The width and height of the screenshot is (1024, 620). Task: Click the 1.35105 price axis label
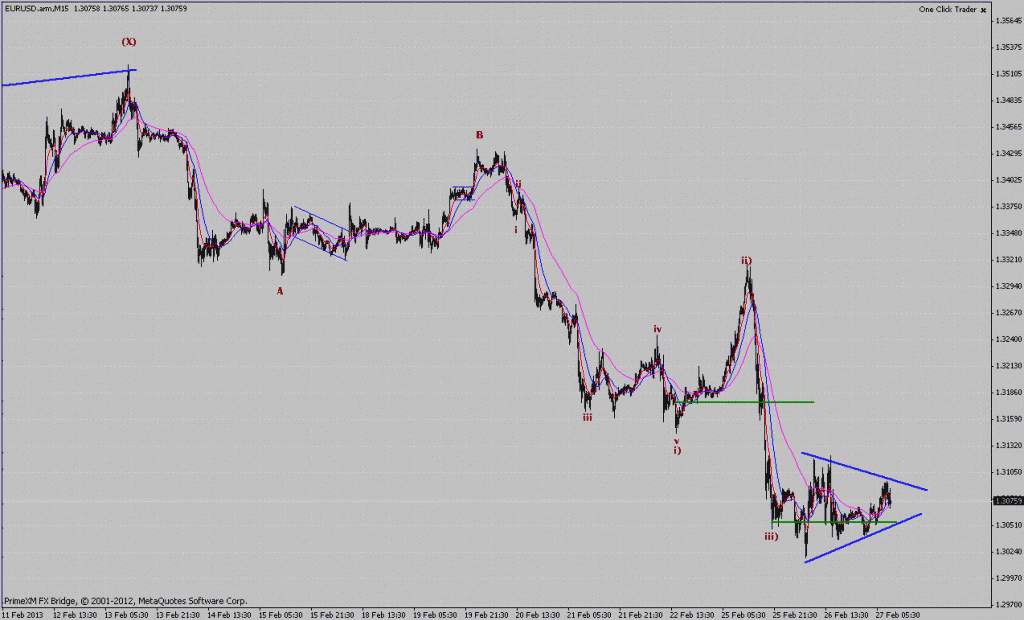coord(1009,74)
